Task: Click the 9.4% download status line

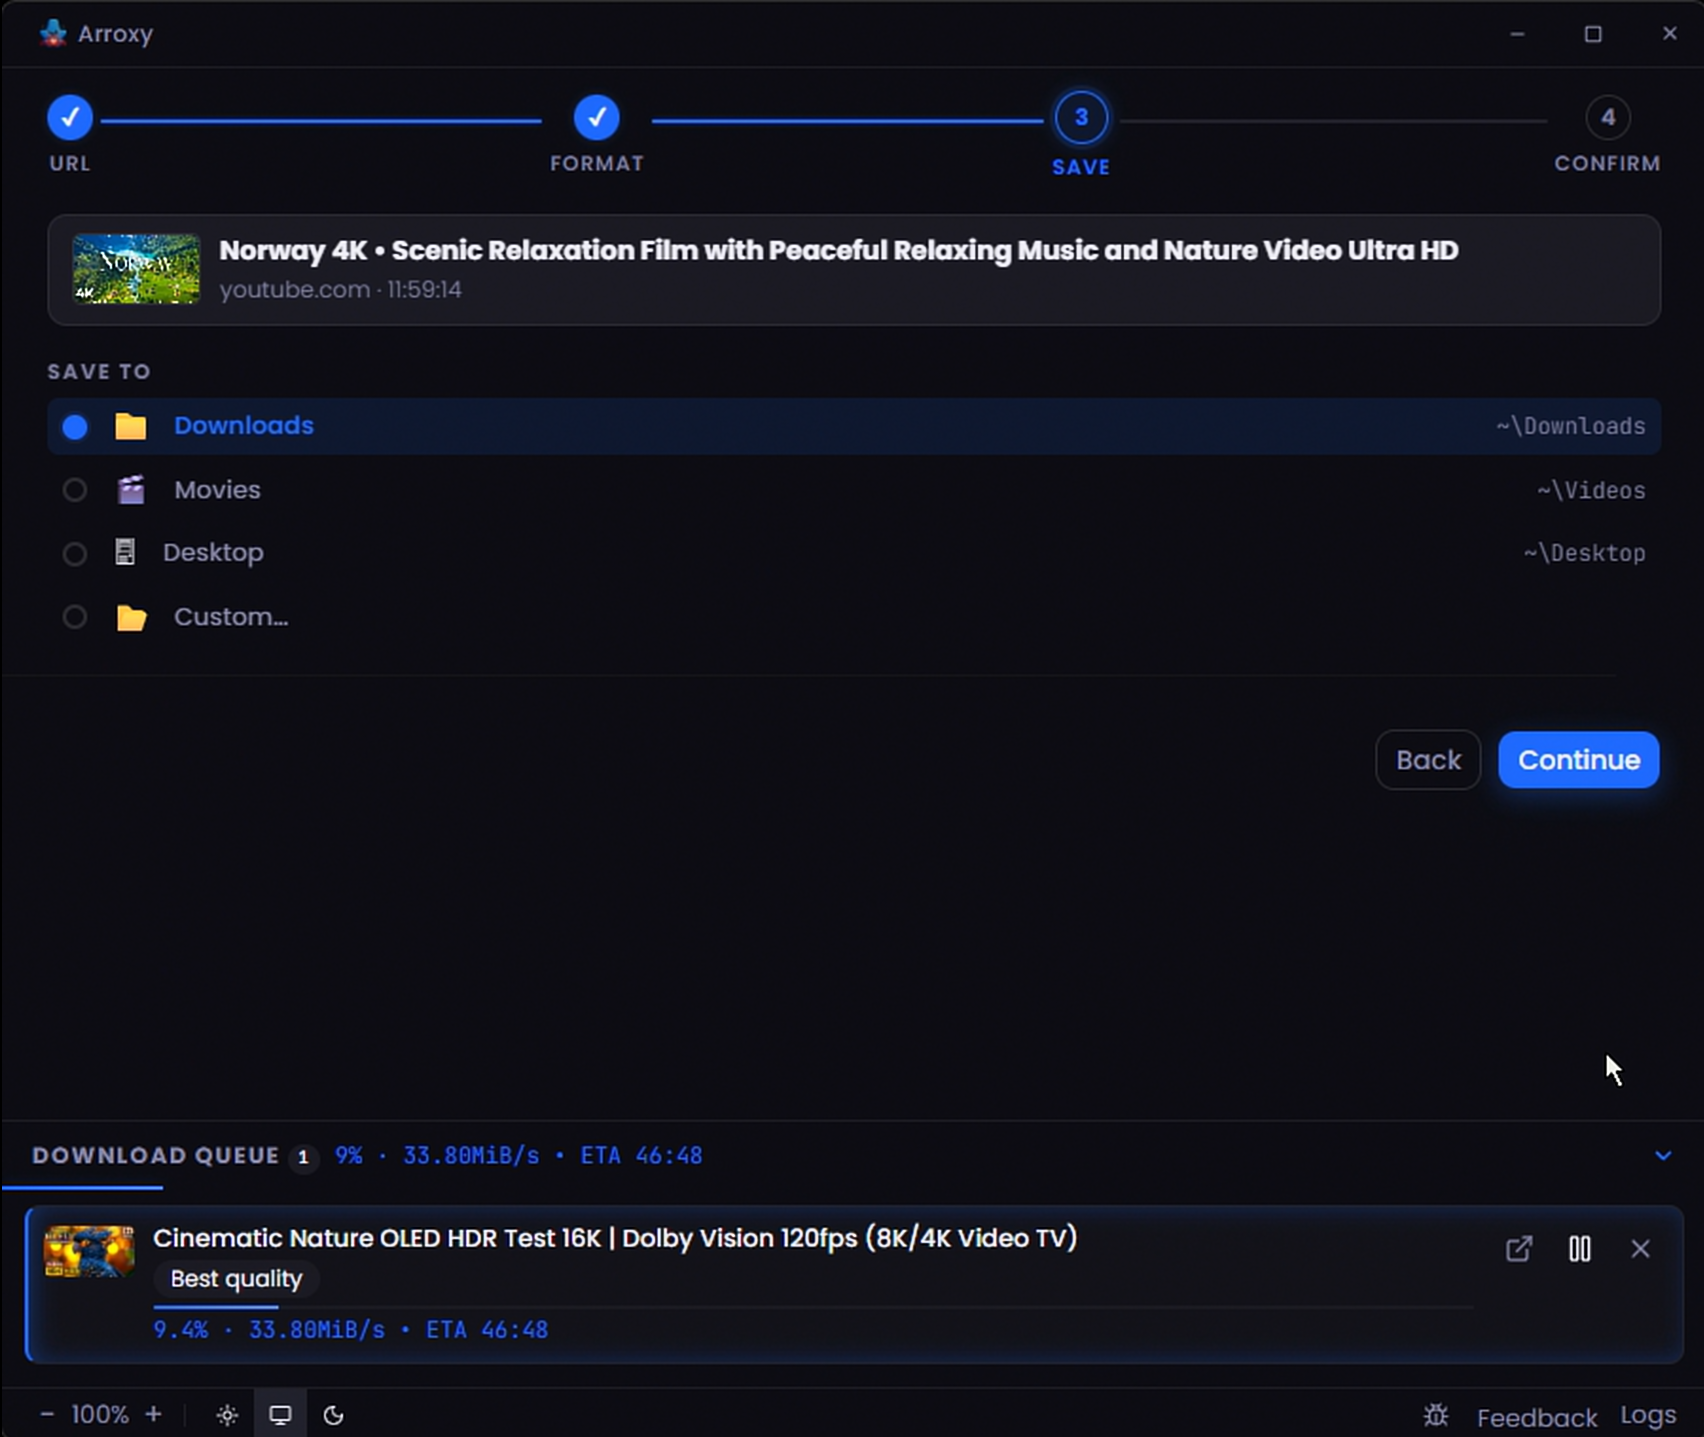Action: pyautogui.click(x=350, y=1330)
